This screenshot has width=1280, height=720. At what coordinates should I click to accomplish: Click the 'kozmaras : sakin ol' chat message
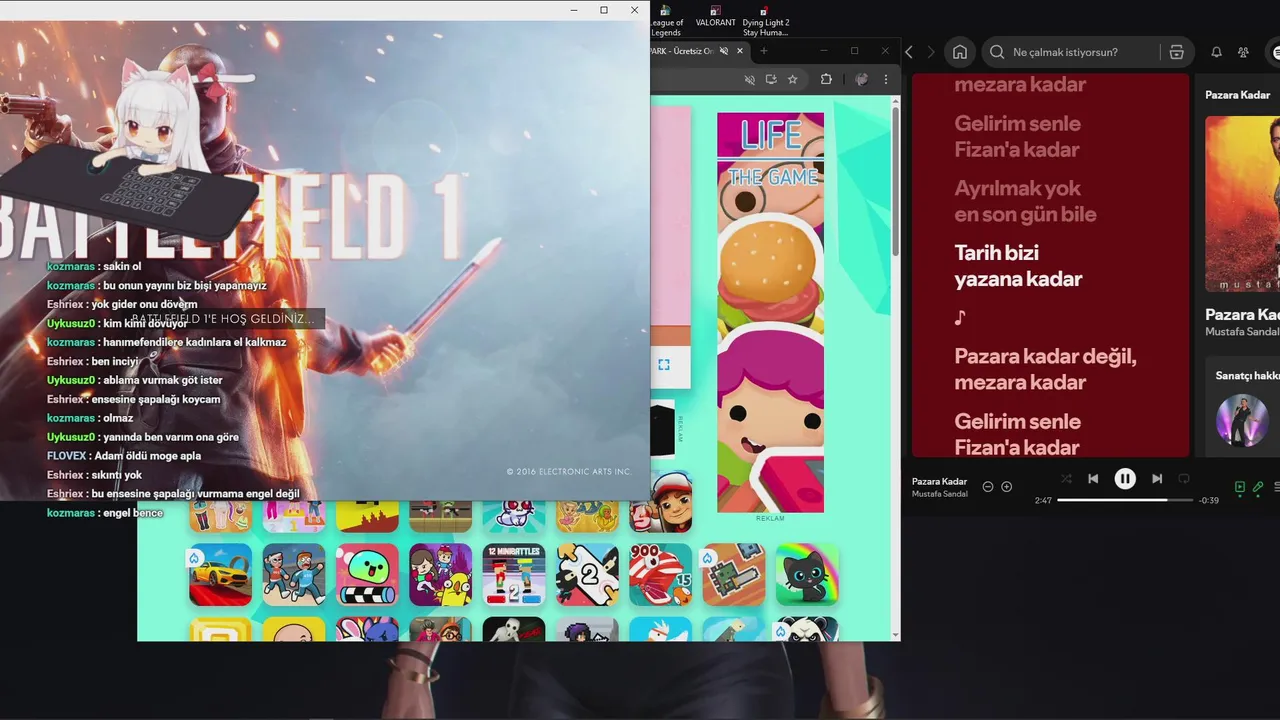(94, 266)
